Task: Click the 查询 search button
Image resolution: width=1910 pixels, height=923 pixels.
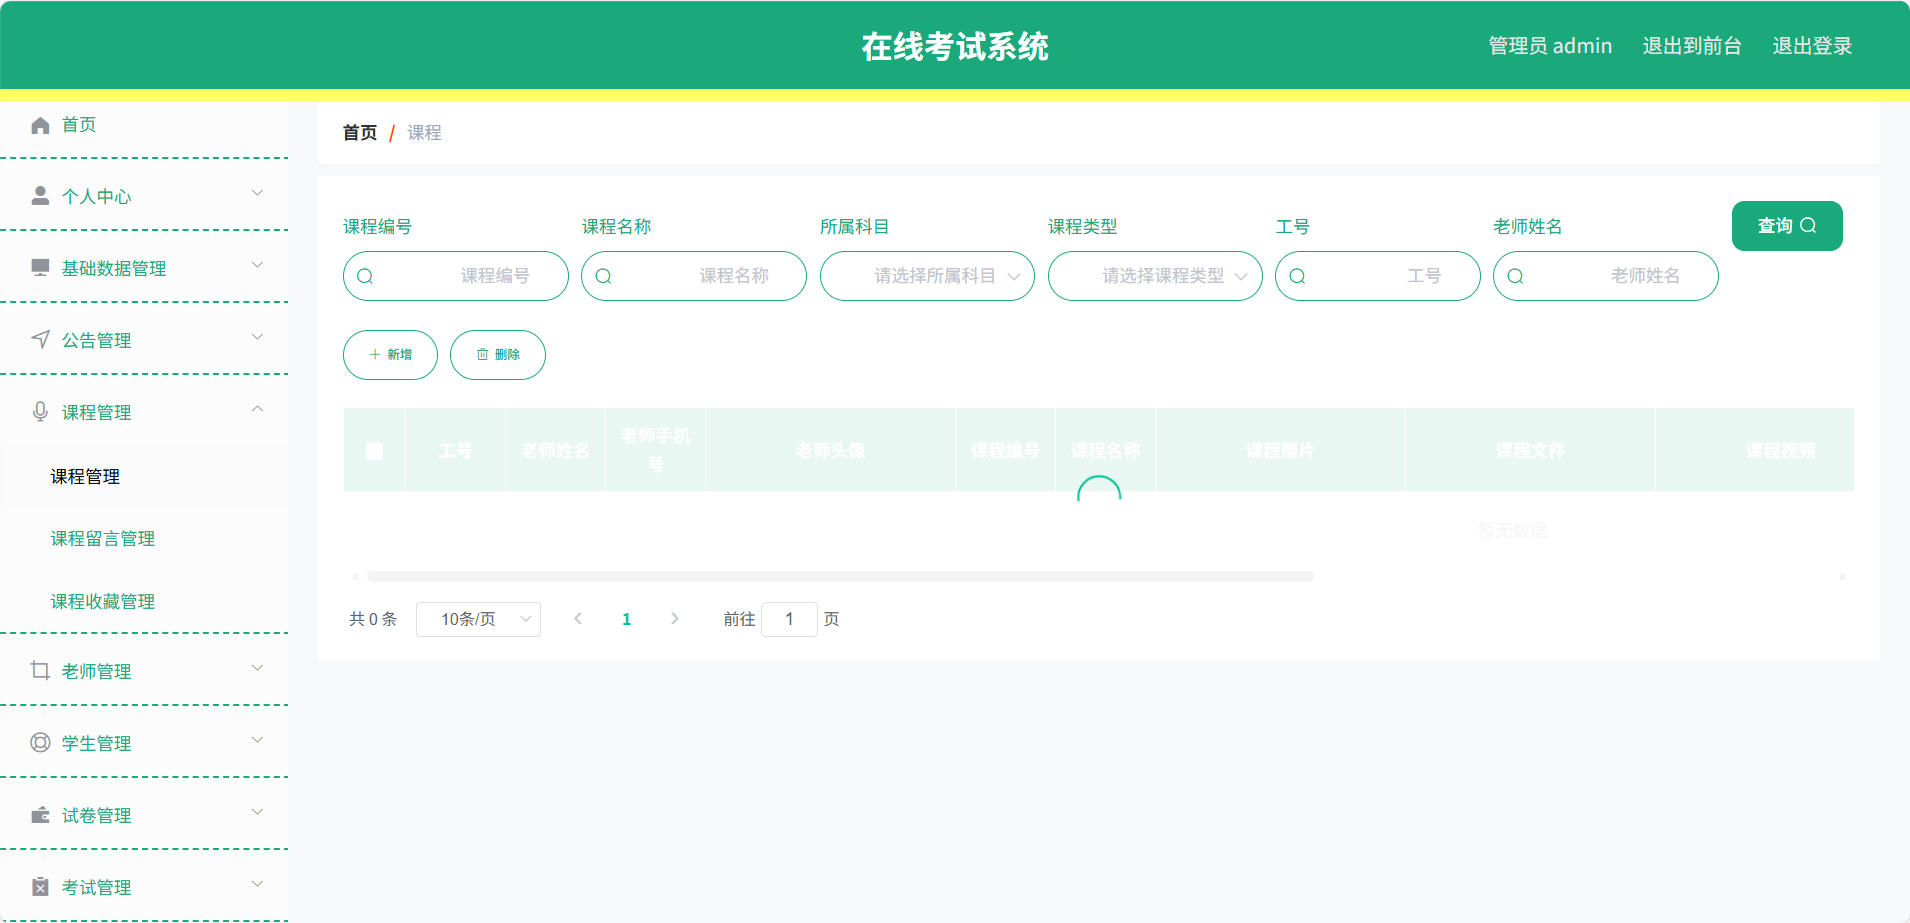Action: point(1787,226)
